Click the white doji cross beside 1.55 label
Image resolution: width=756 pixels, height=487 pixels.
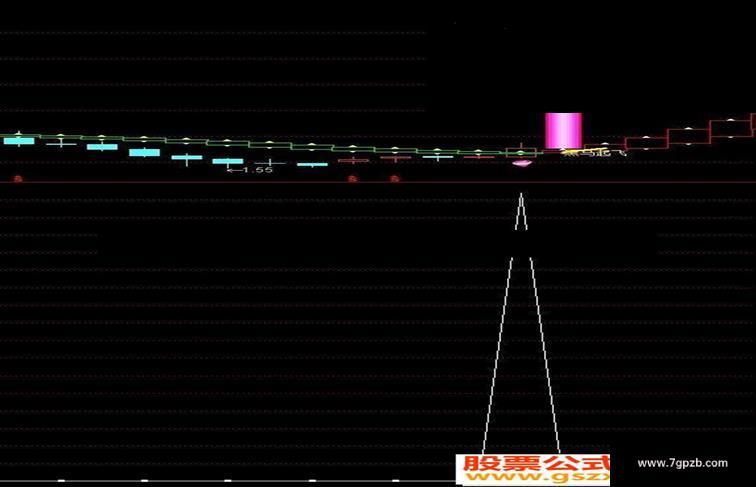pyautogui.click(x=270, y=162)
